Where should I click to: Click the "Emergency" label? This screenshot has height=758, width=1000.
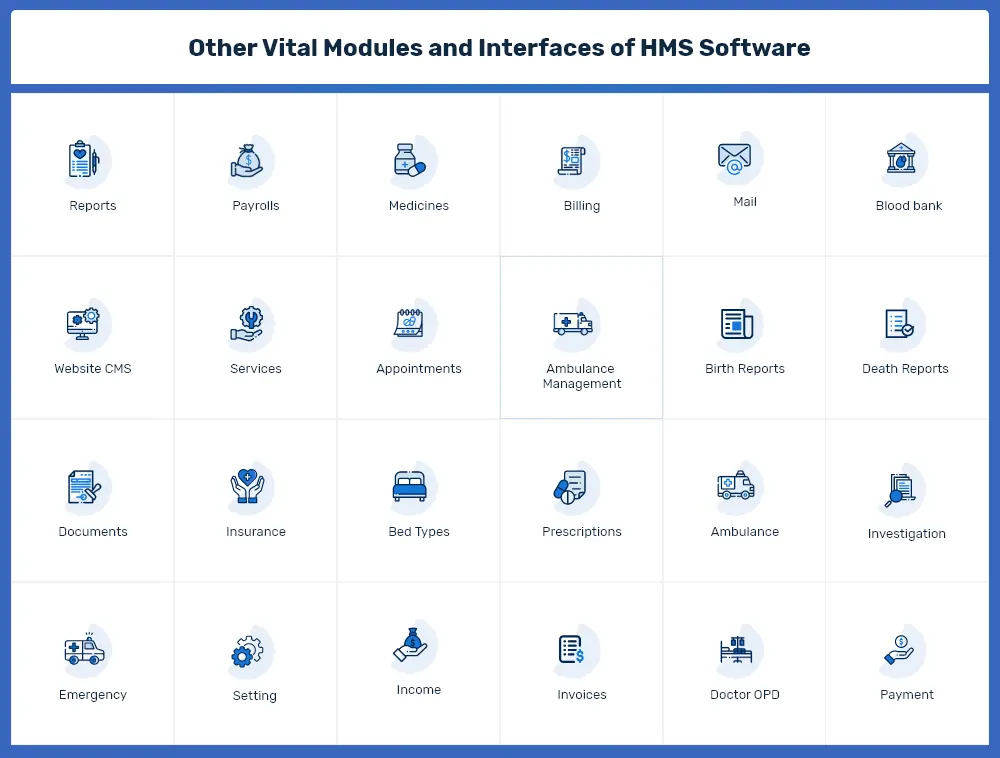(93, 695)
